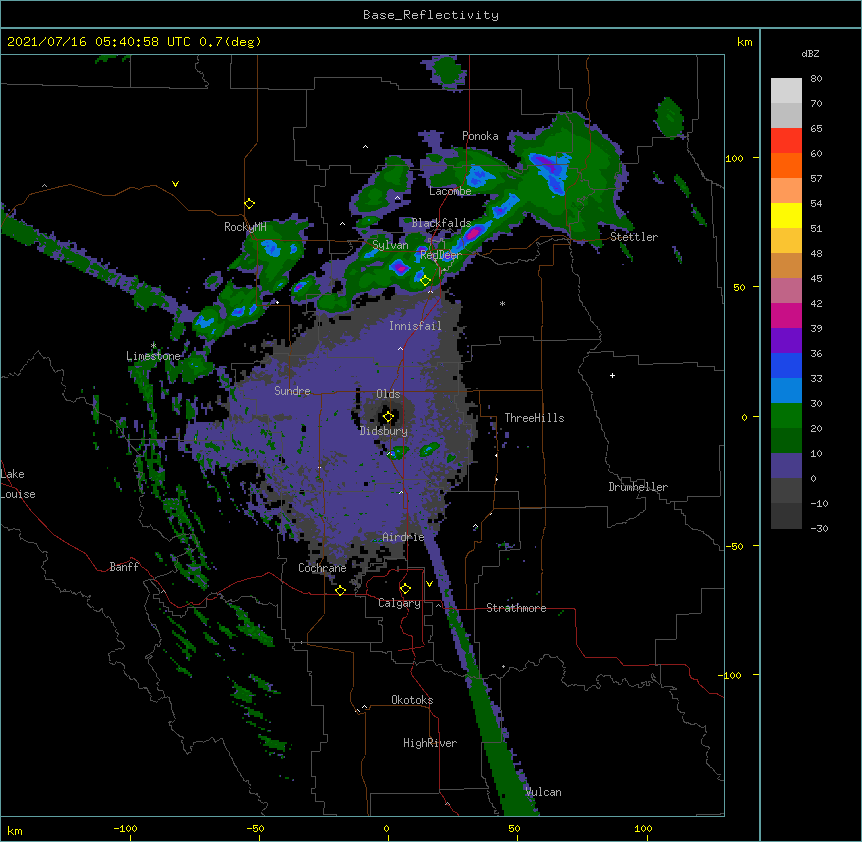
Task: Click the Blackfalds city label
Action: point(441,223)
